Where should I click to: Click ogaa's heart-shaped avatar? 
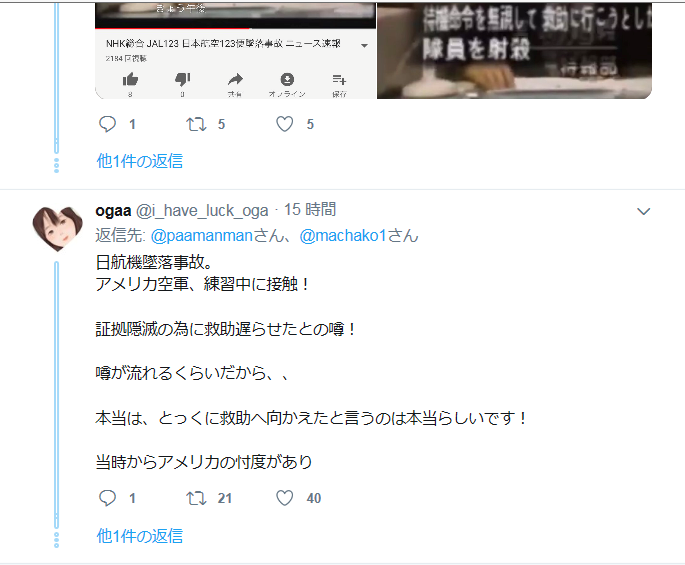57,229
